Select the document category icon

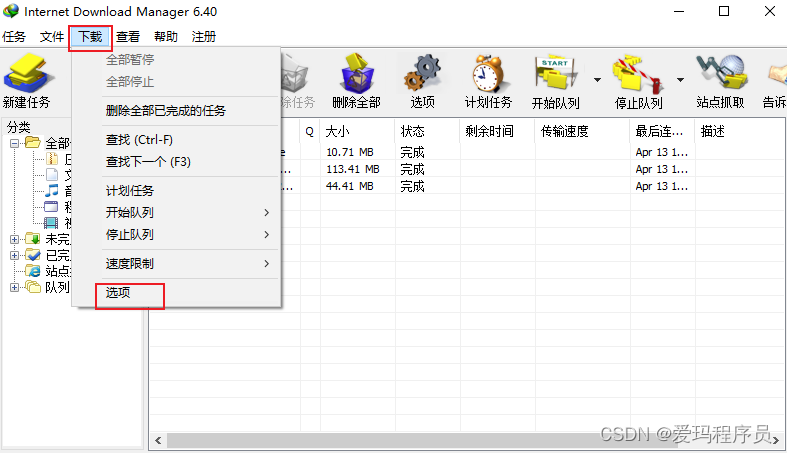tap(52, 175)
